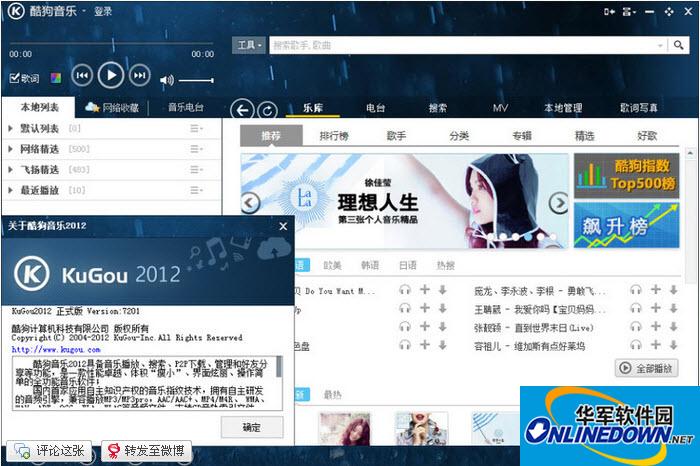The height and width of the screenshot is (466, 700).
Task: Open the 音乐电台 tab
Action: click(x=186, y=107)
